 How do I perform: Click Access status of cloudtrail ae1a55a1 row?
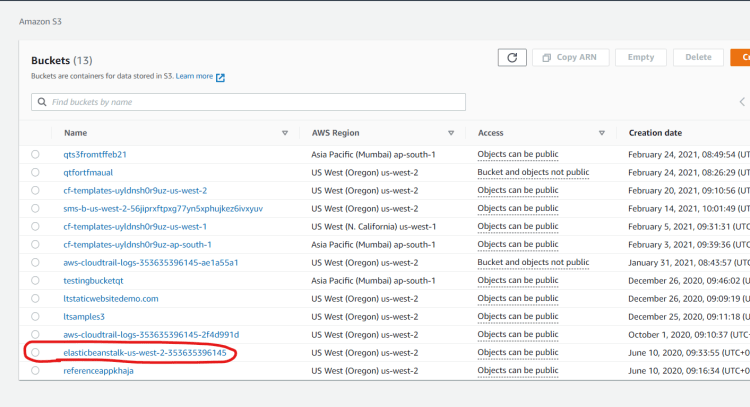pos(533,263)
